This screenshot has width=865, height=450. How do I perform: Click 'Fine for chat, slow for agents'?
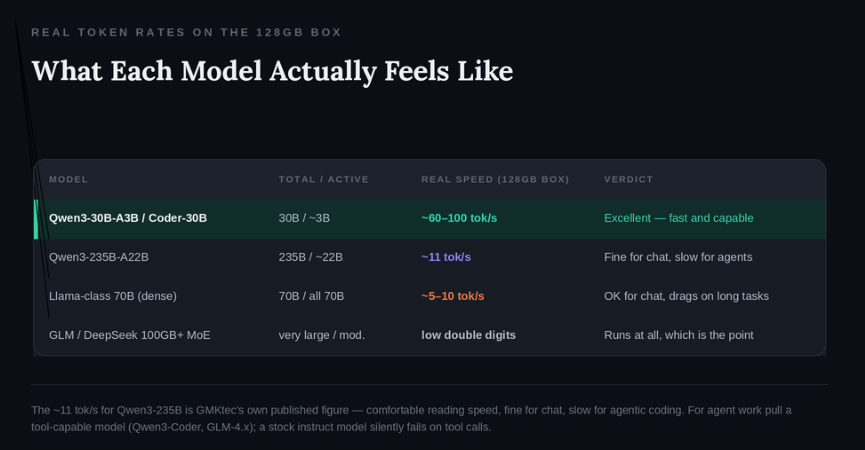pos(678,257)
